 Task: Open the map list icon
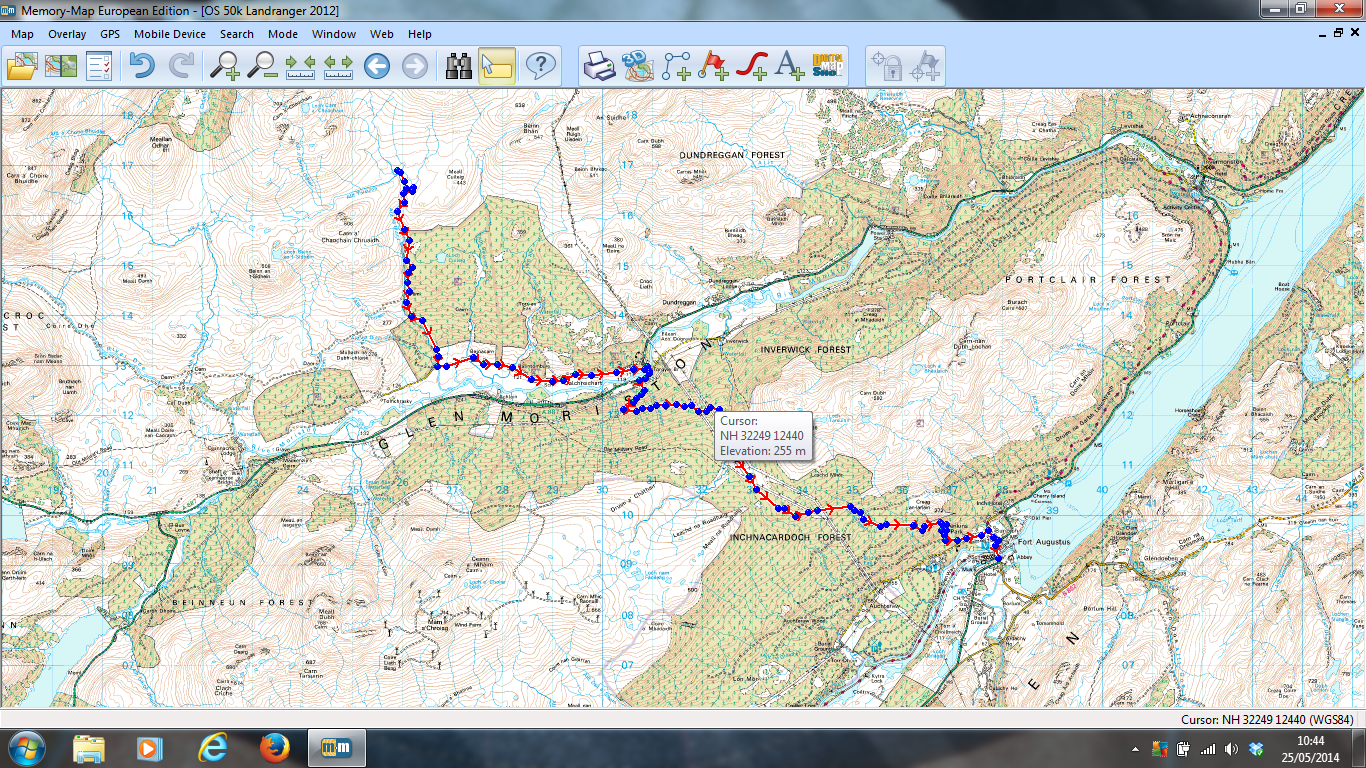coord(61,66)
